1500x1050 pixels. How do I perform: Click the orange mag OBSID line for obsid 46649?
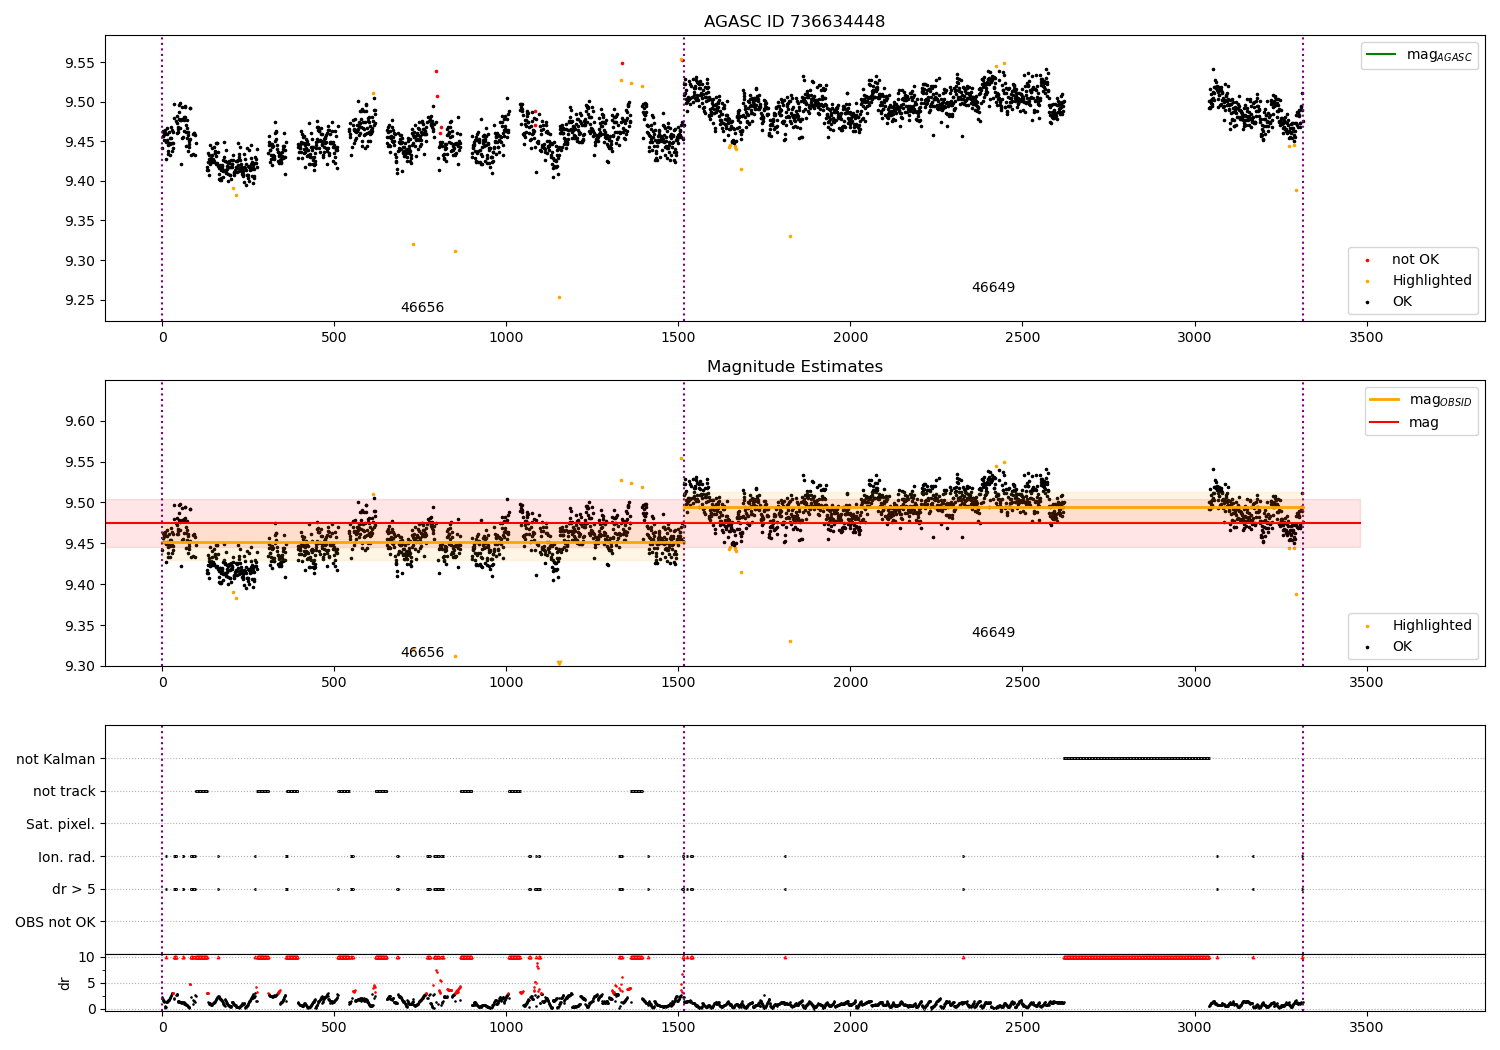[x=993, y=507]
